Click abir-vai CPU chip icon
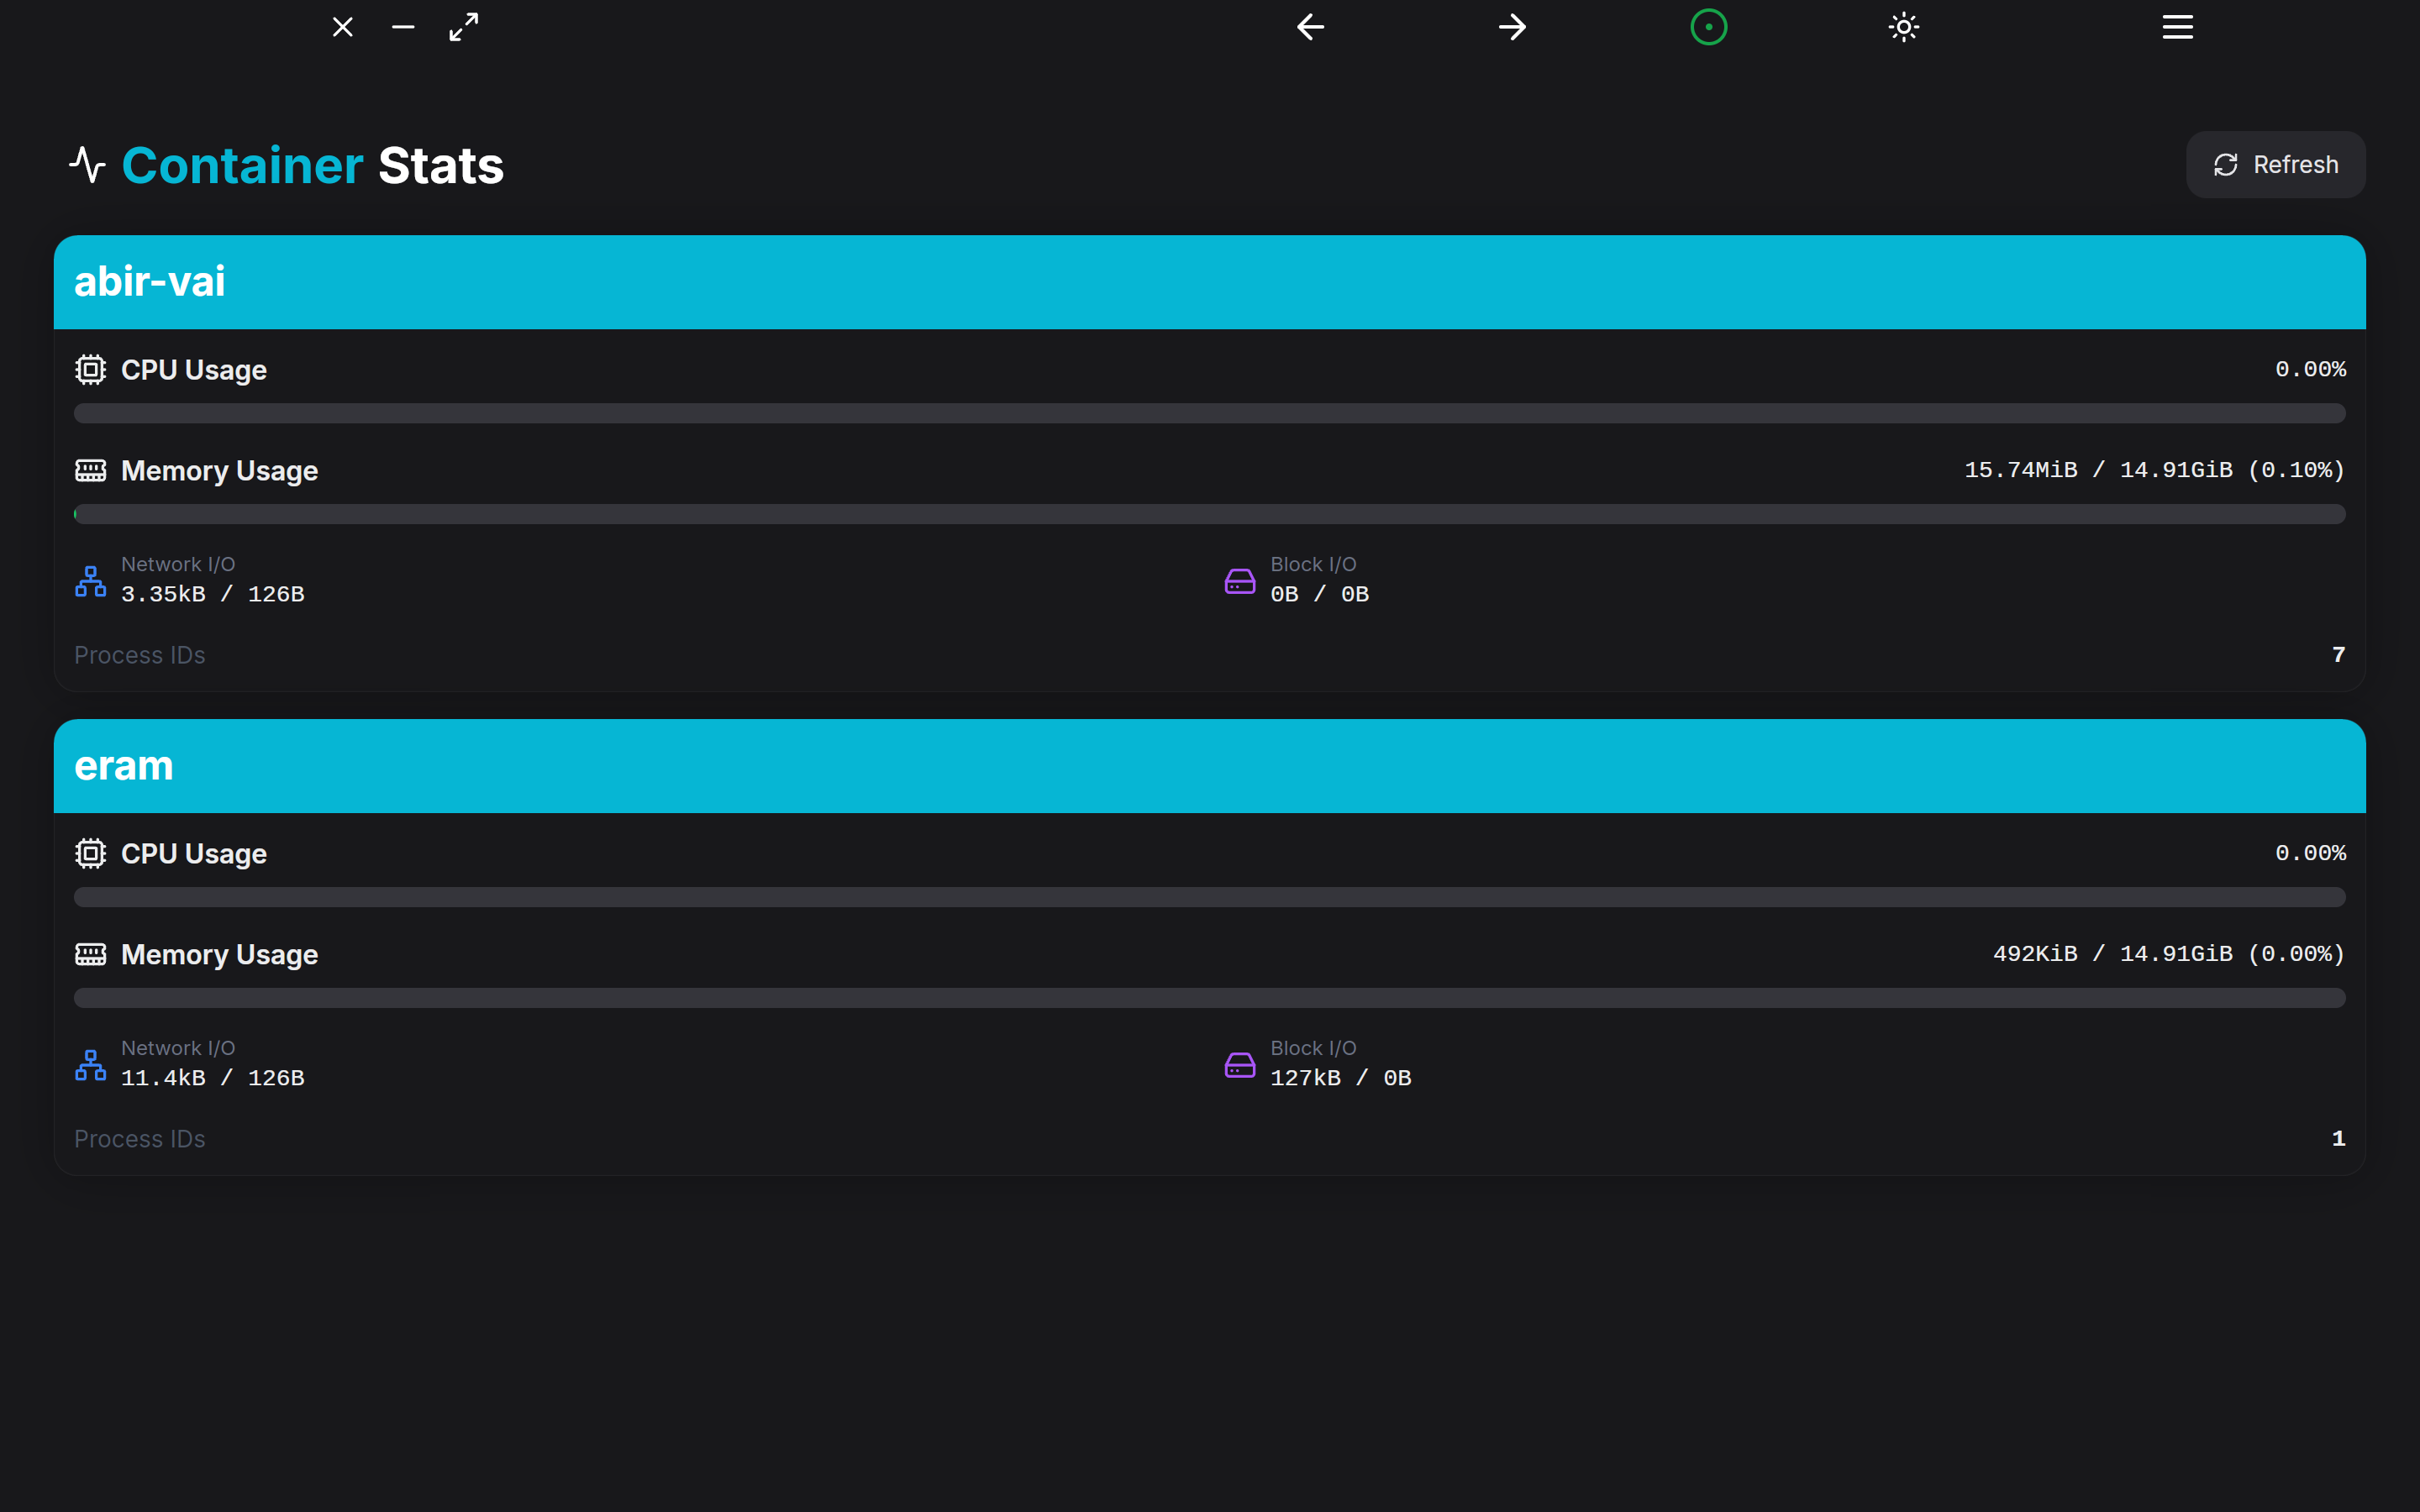Image resolution: width=2420 pixels, height=1512 pixels. tap(90, 370)
